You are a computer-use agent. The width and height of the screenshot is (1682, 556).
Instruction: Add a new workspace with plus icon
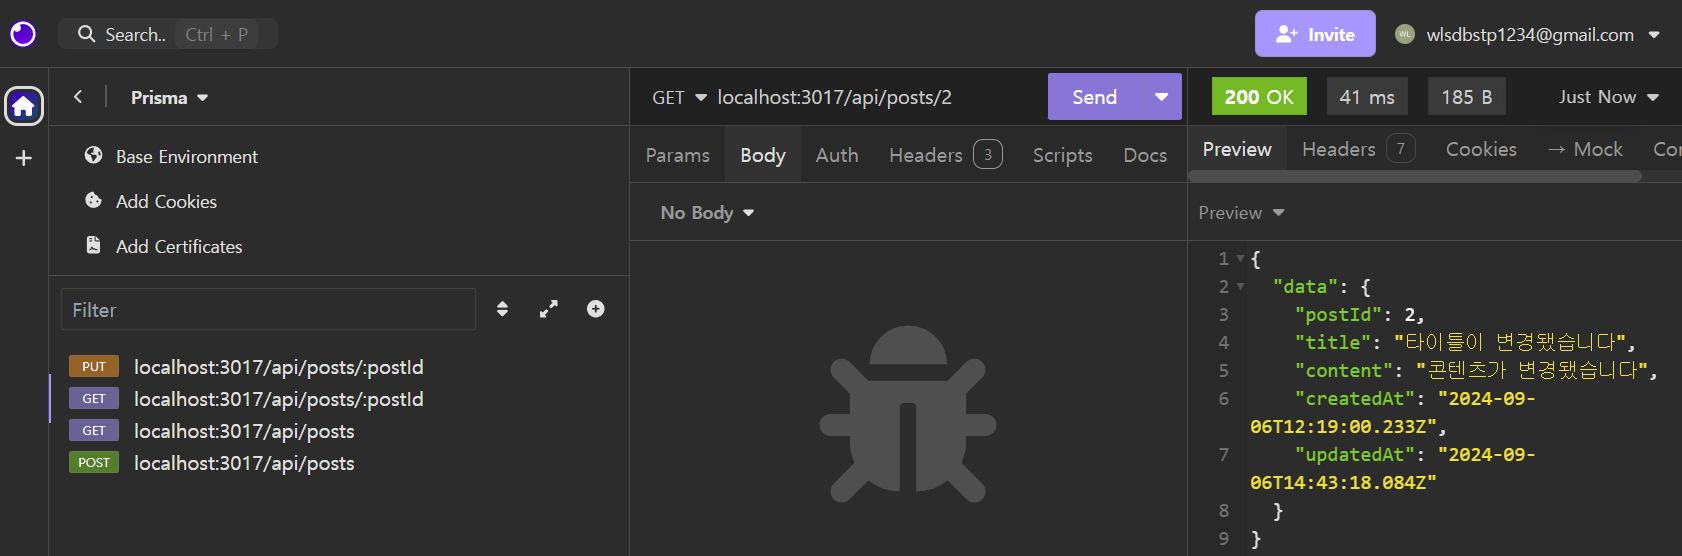click(x=24, y=158)
